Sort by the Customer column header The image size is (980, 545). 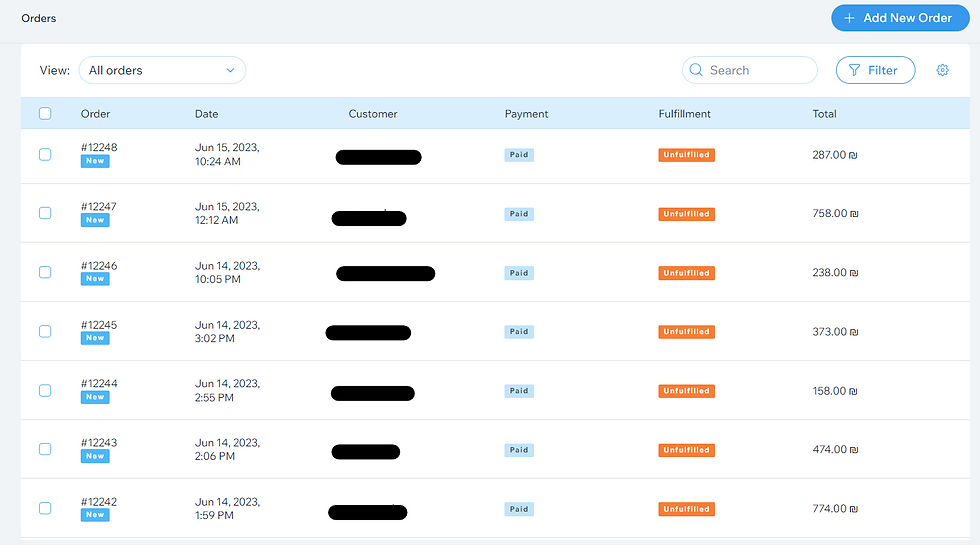372,114
